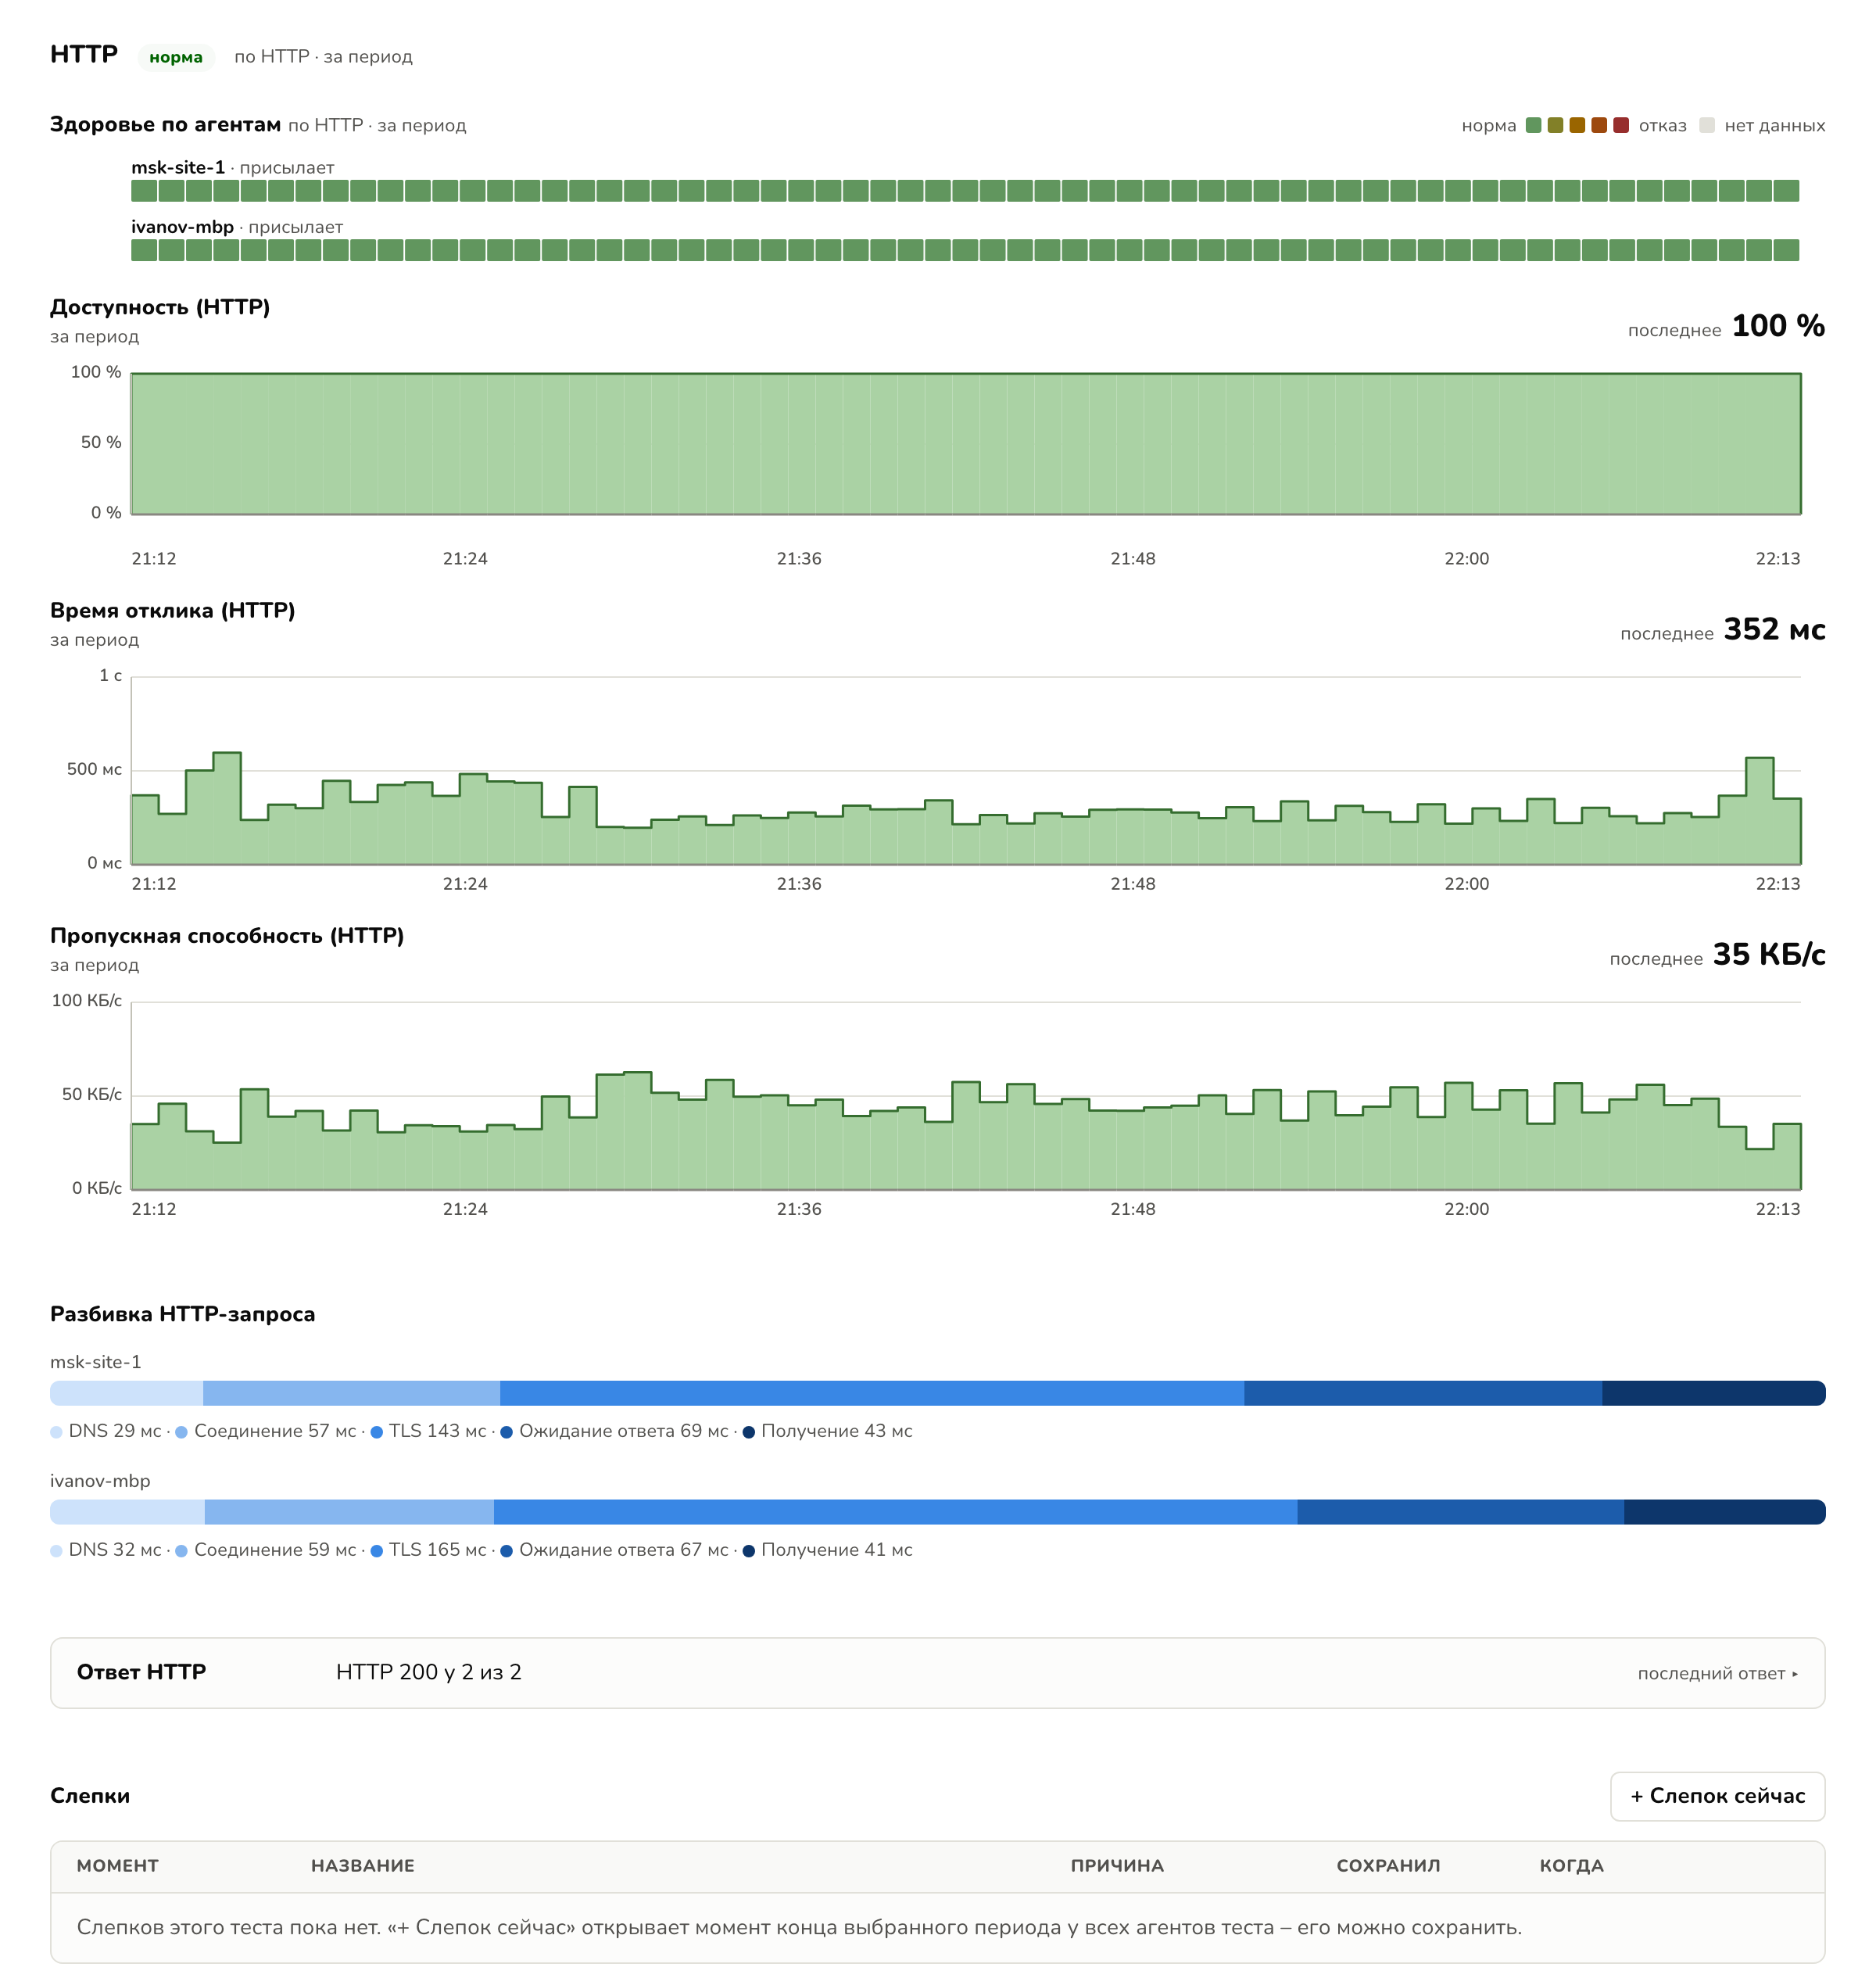
Task: Click the 'Здоровье по агентам' heading
Action: [x=165, y=125]
